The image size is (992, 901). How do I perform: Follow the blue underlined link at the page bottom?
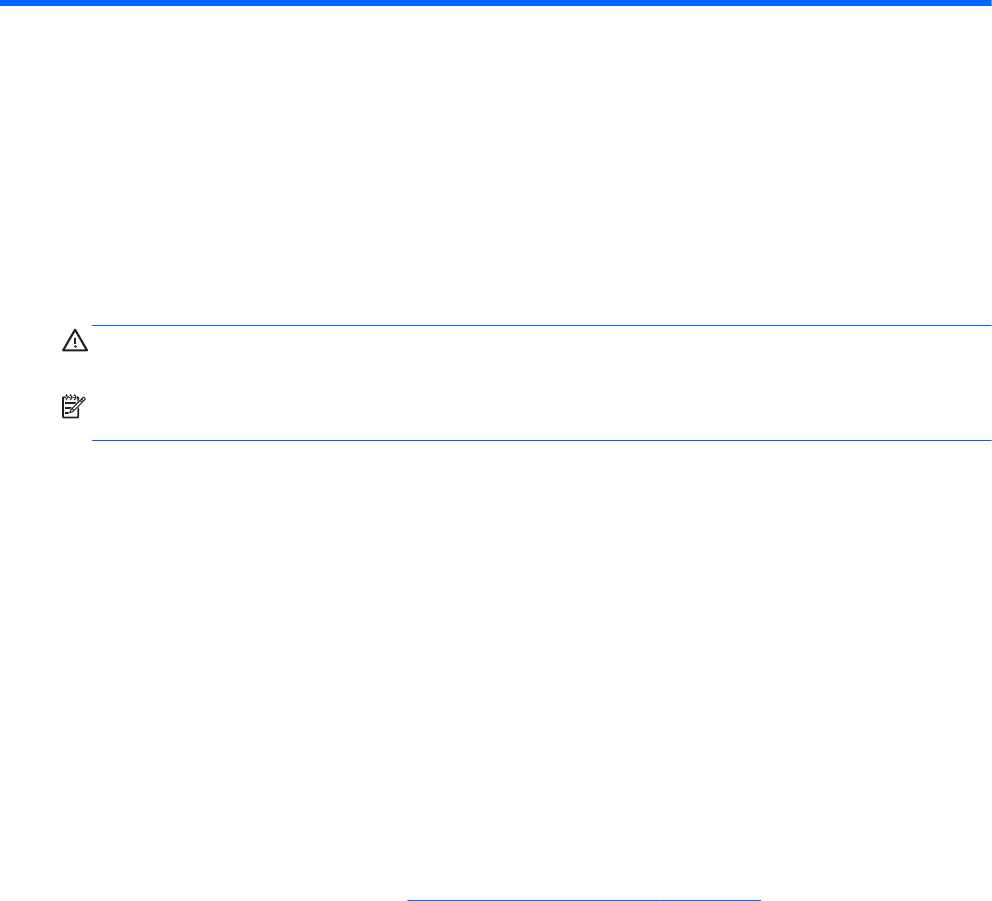(x=584, y=899)
